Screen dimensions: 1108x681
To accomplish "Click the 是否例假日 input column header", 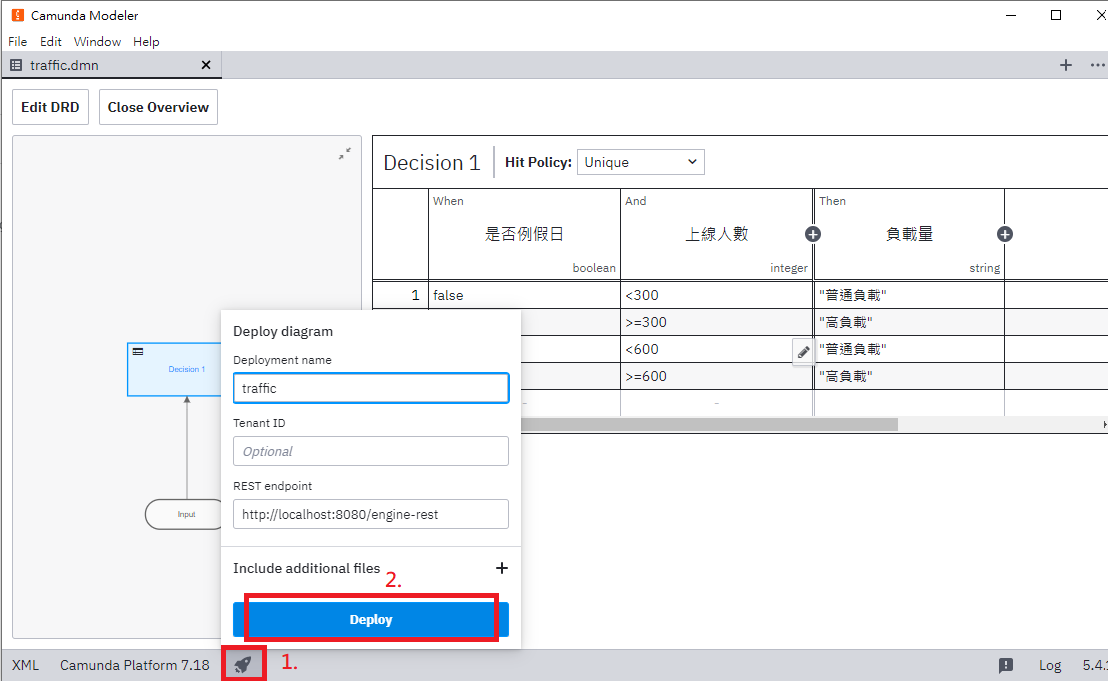I will (524, 235).
